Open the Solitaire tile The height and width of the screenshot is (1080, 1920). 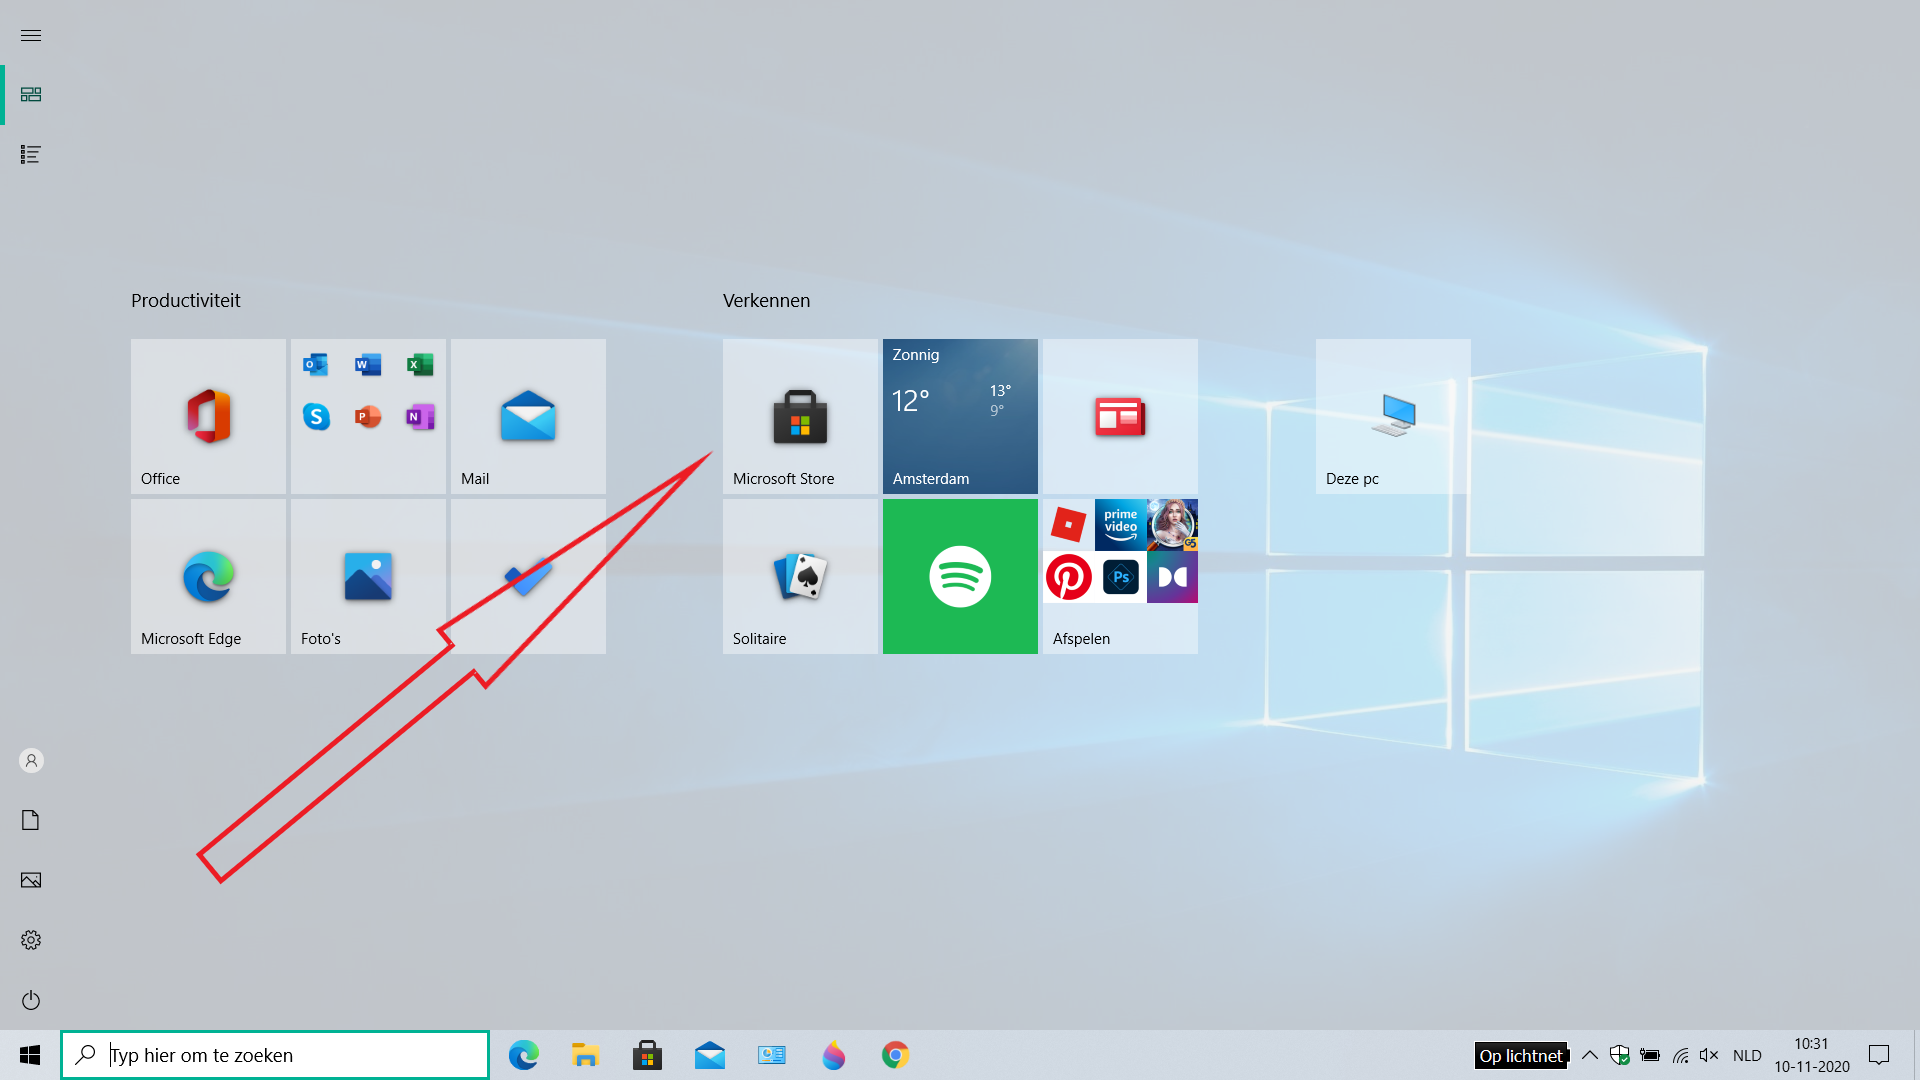(x=800, y=576)
